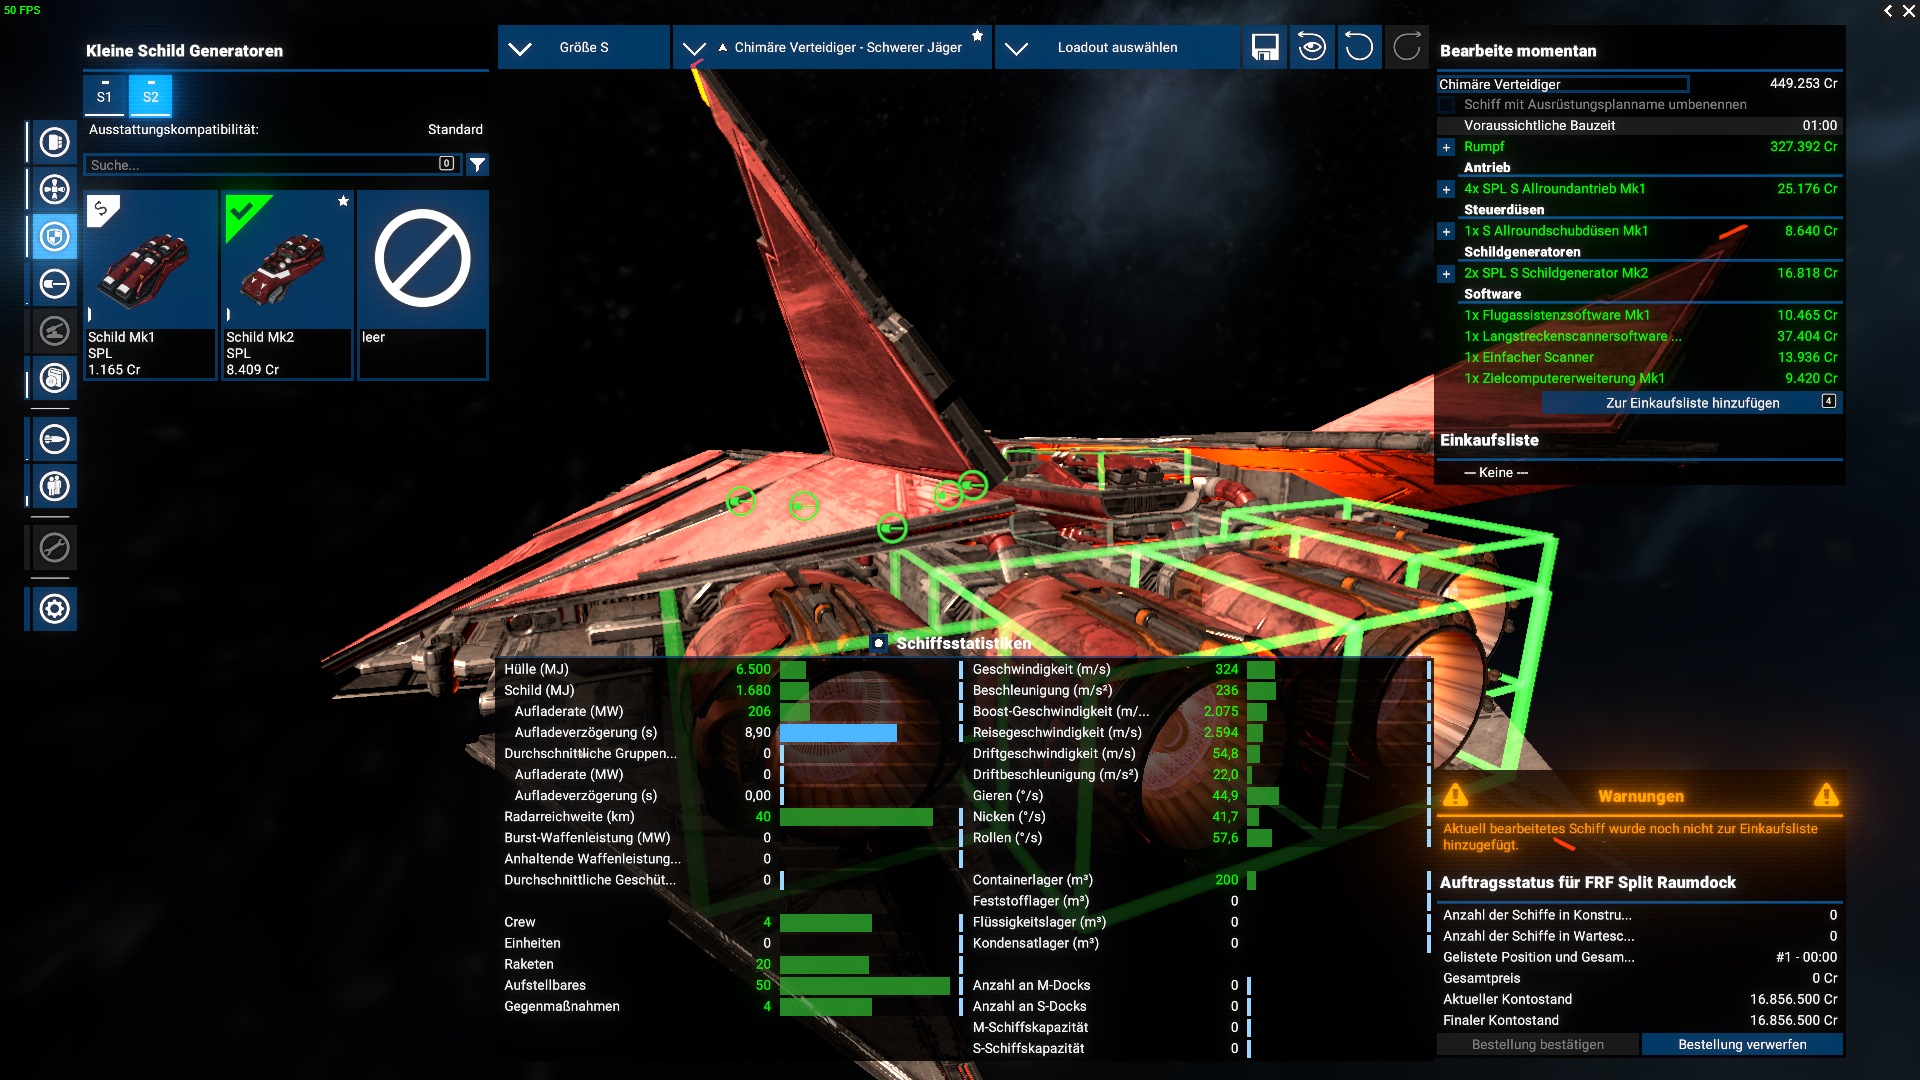Select the S2 slot tab
The width and height of the screenshot is (1920, 1080).
click(x=151, y=96)
